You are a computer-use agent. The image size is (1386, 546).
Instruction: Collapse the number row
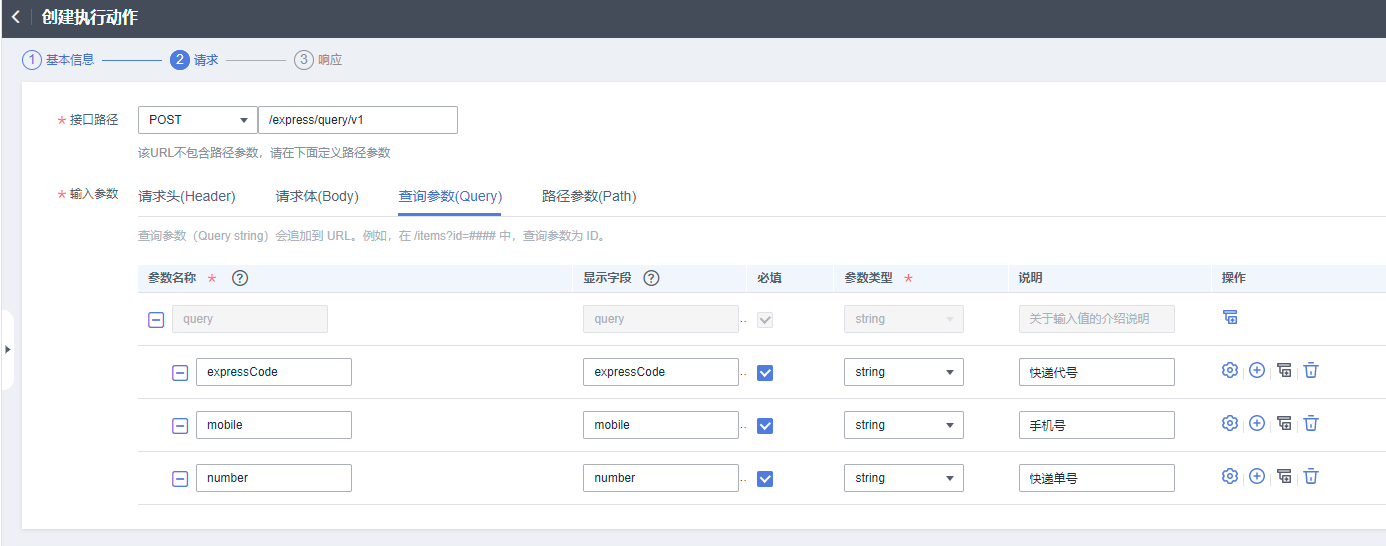click(180, 479)
